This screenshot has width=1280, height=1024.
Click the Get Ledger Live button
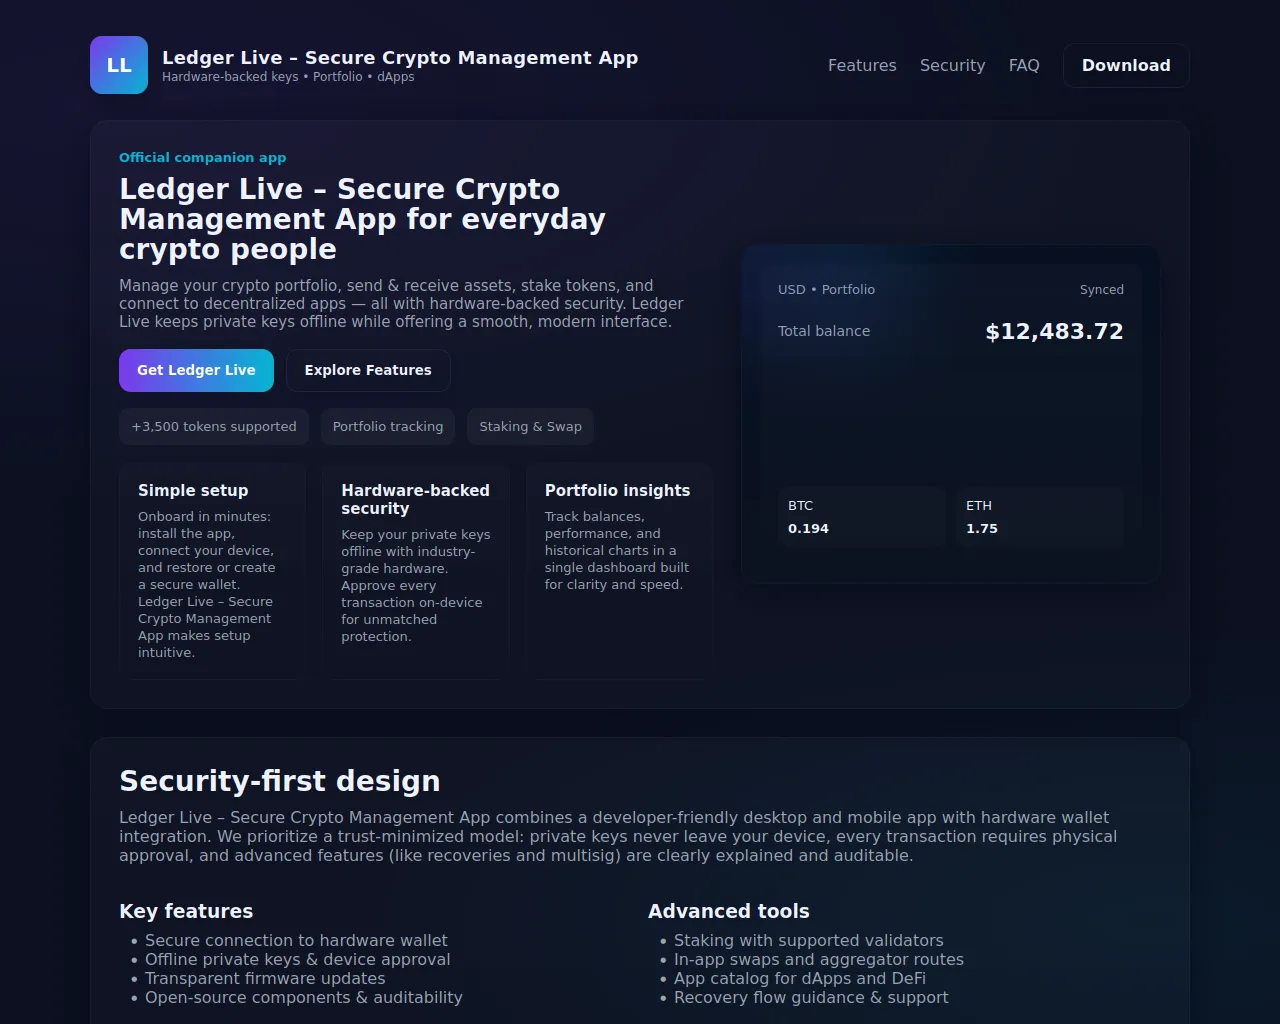click(x=196, y=370)
